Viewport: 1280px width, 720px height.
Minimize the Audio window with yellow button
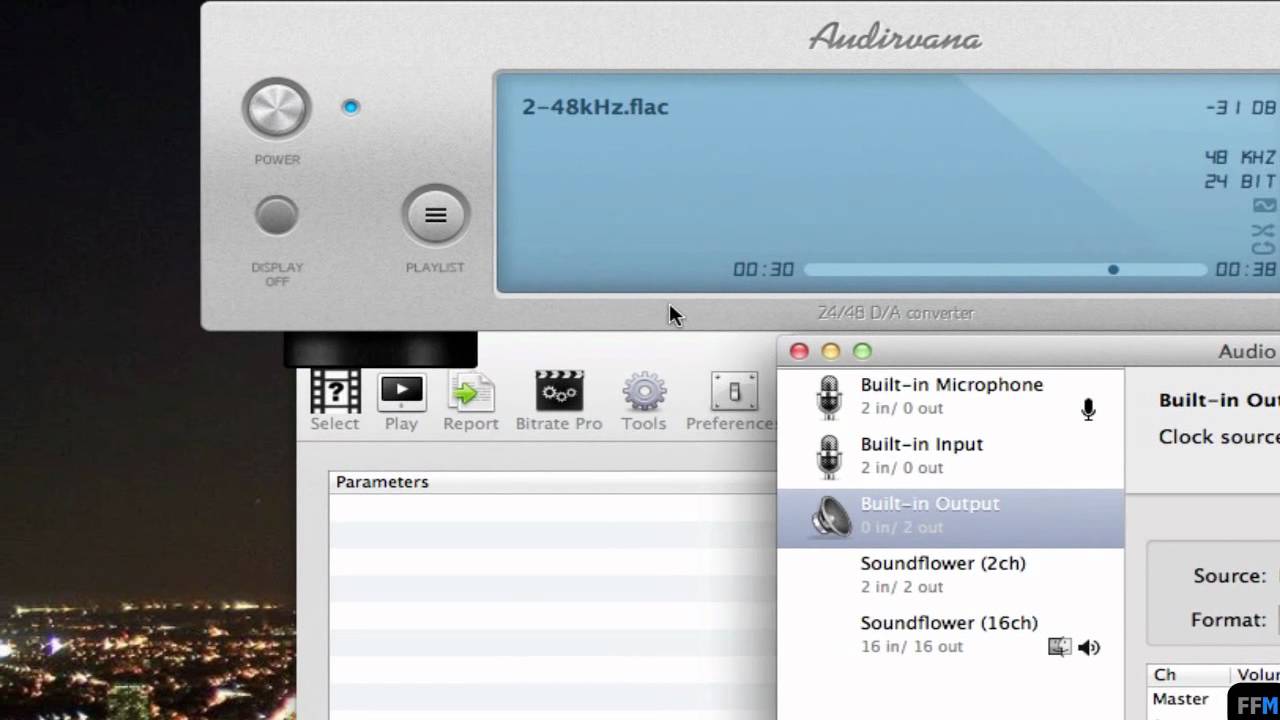(x=830, y=351)
